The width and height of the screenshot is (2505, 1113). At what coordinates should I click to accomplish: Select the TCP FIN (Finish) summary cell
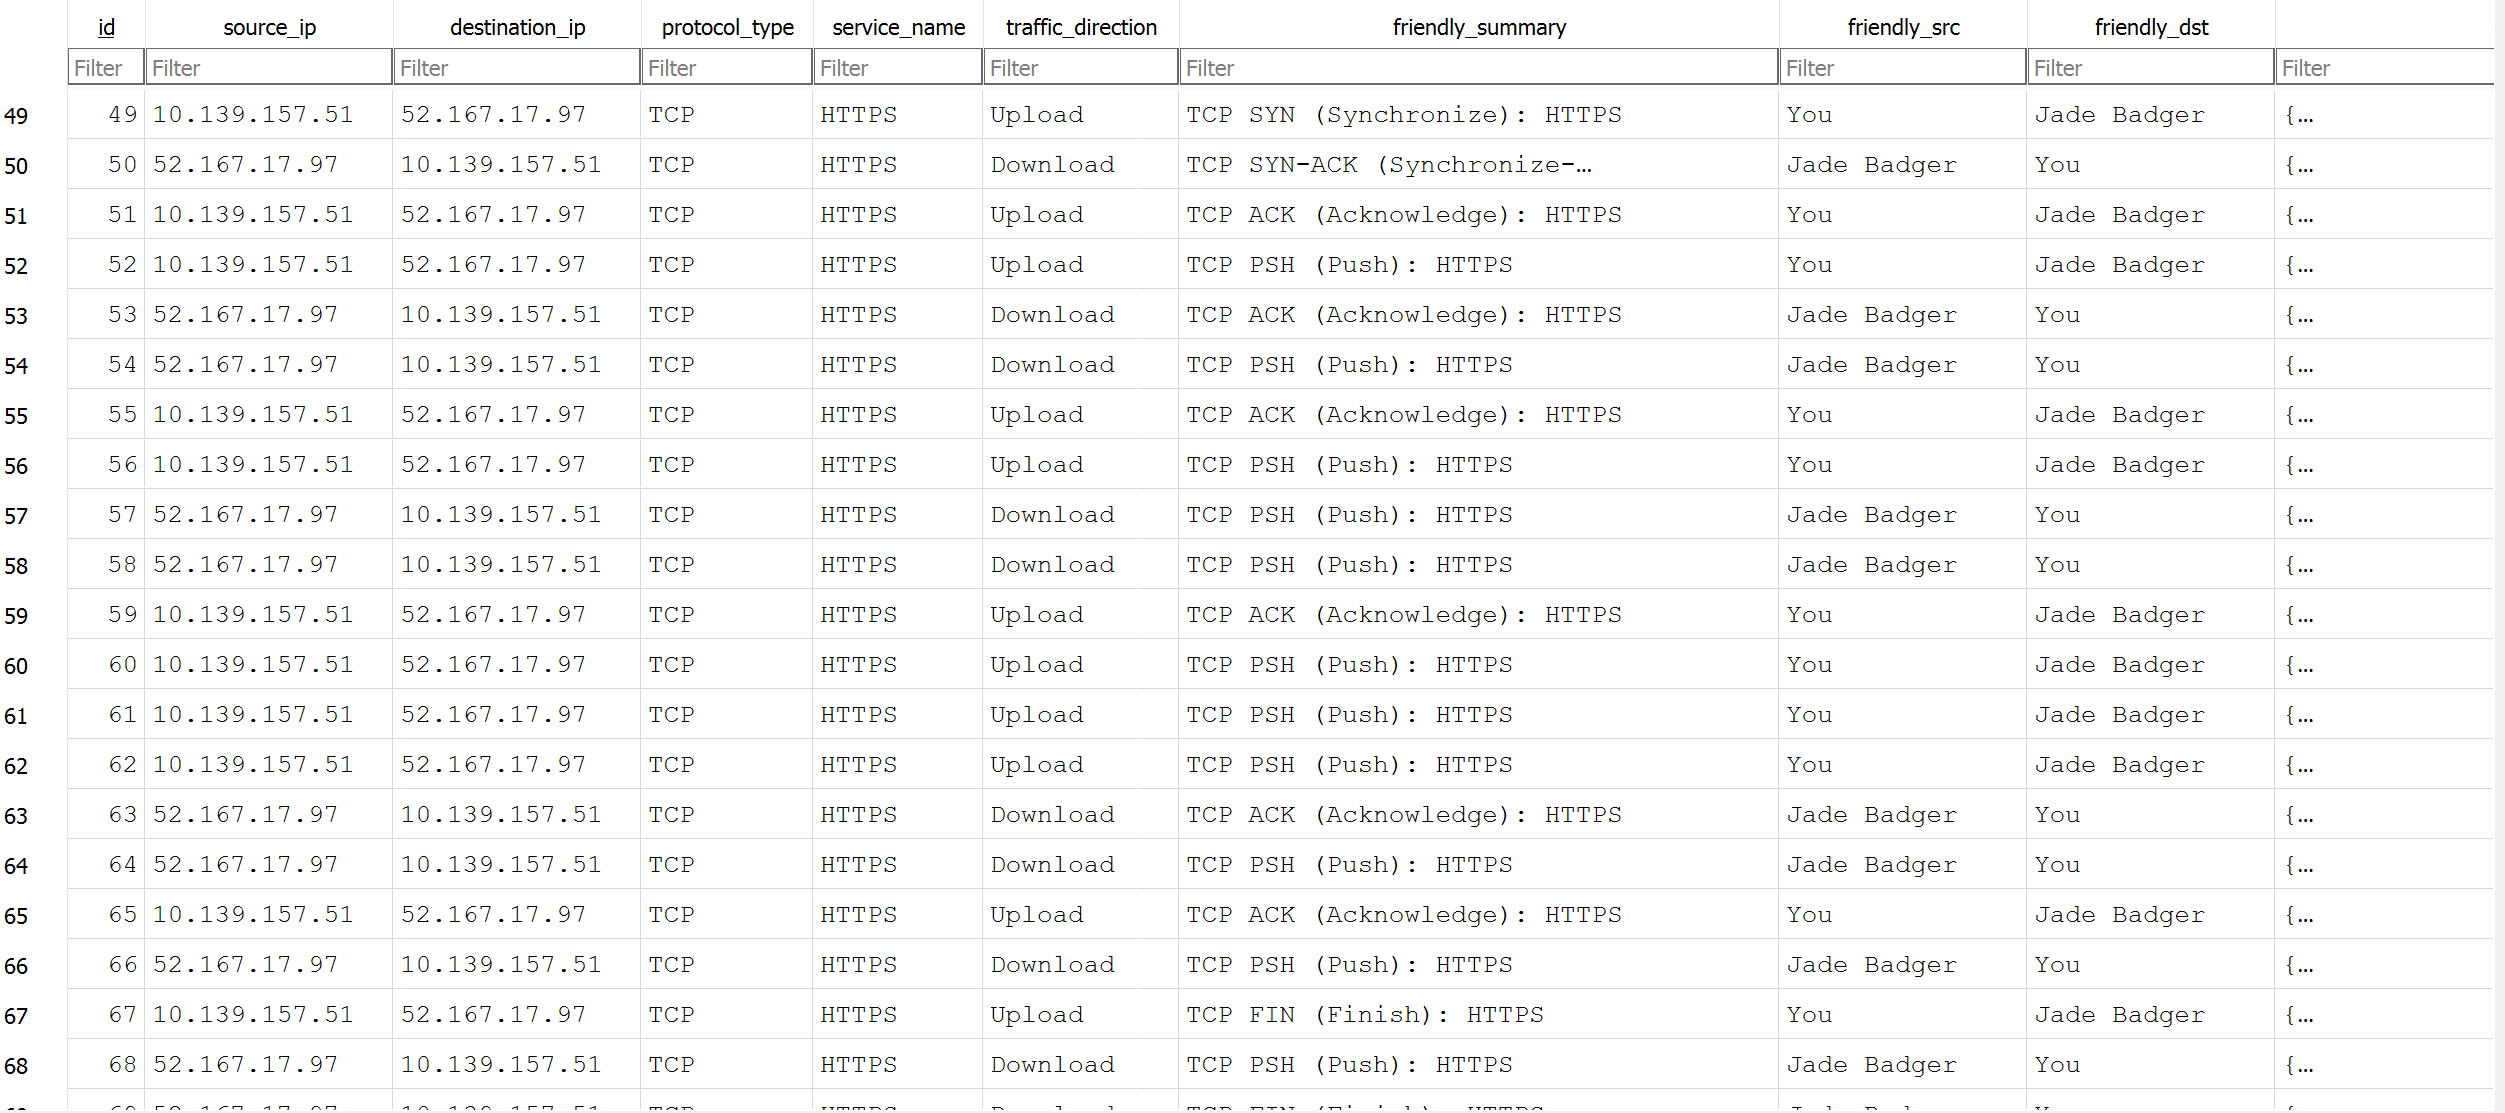(1364, 1015)
